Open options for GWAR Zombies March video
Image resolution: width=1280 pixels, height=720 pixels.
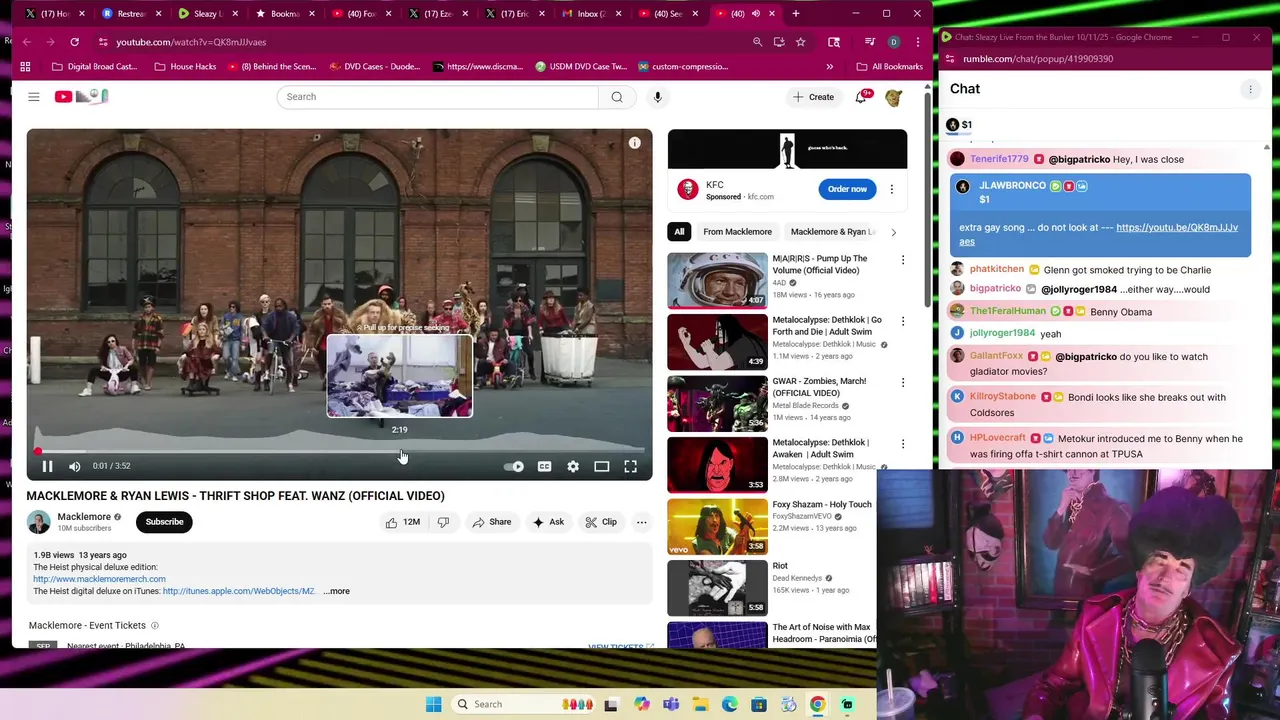pos(902,383)
